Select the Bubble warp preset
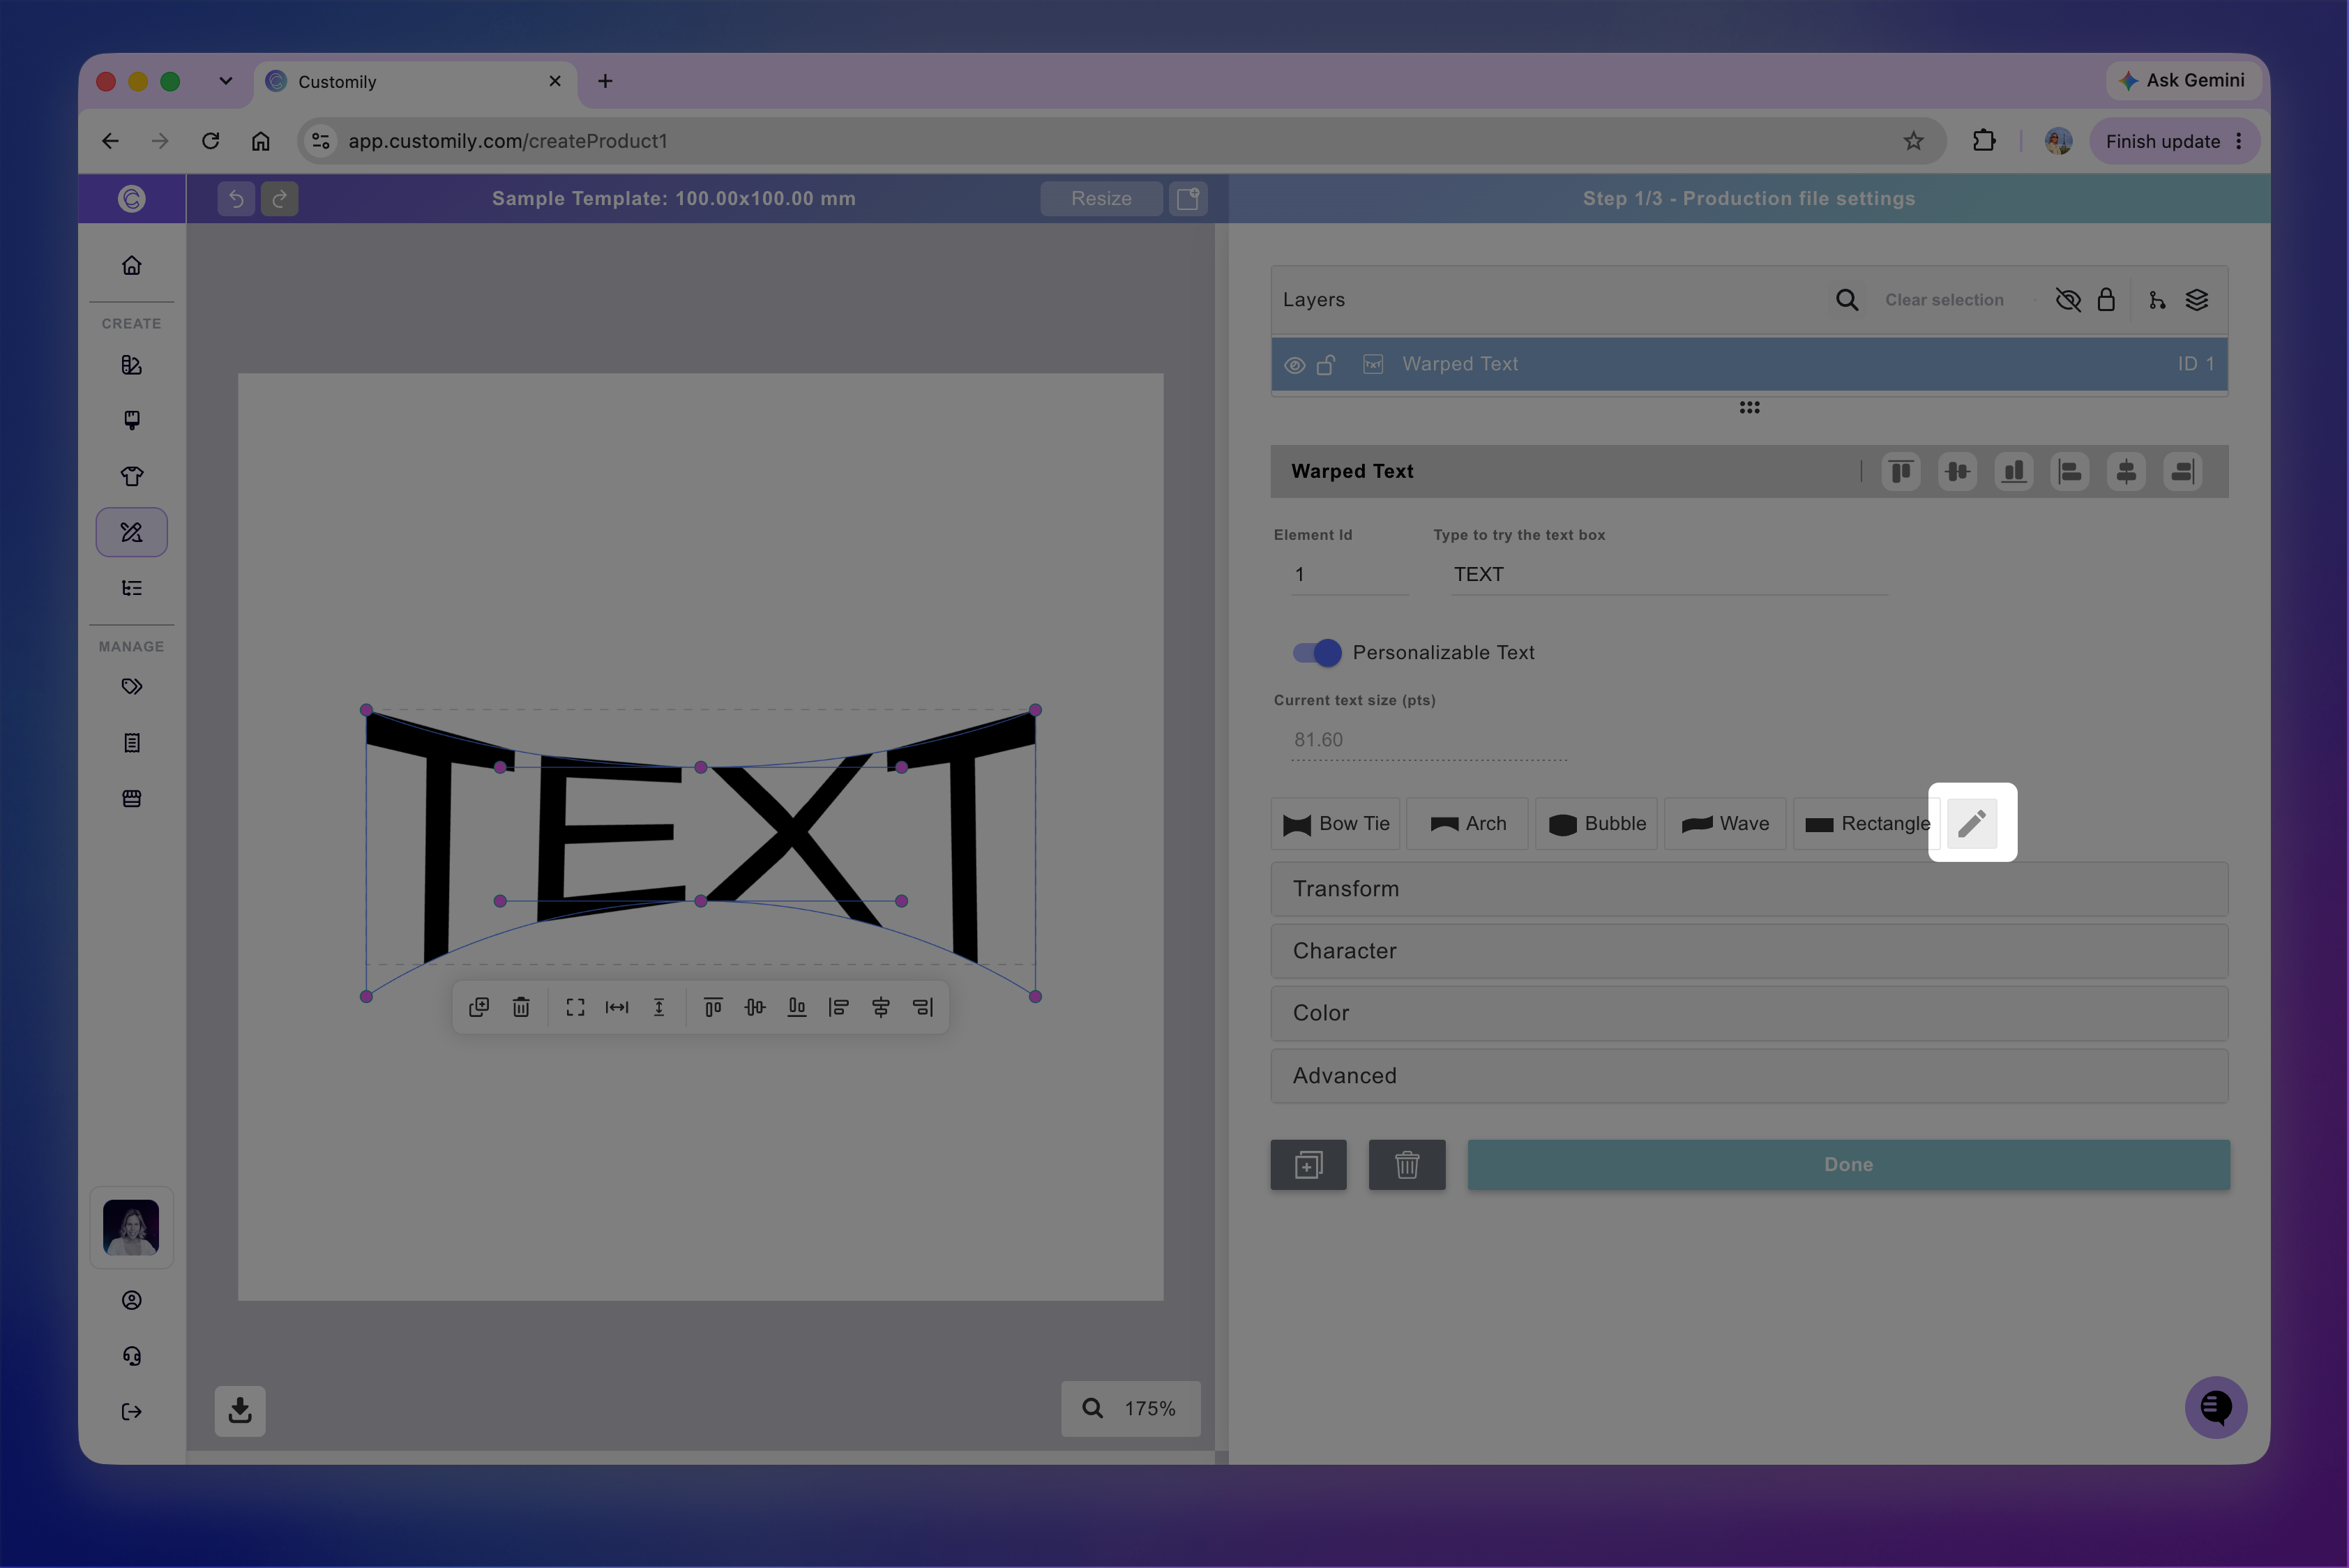 pyautogui.click(x=1597, y=824)
